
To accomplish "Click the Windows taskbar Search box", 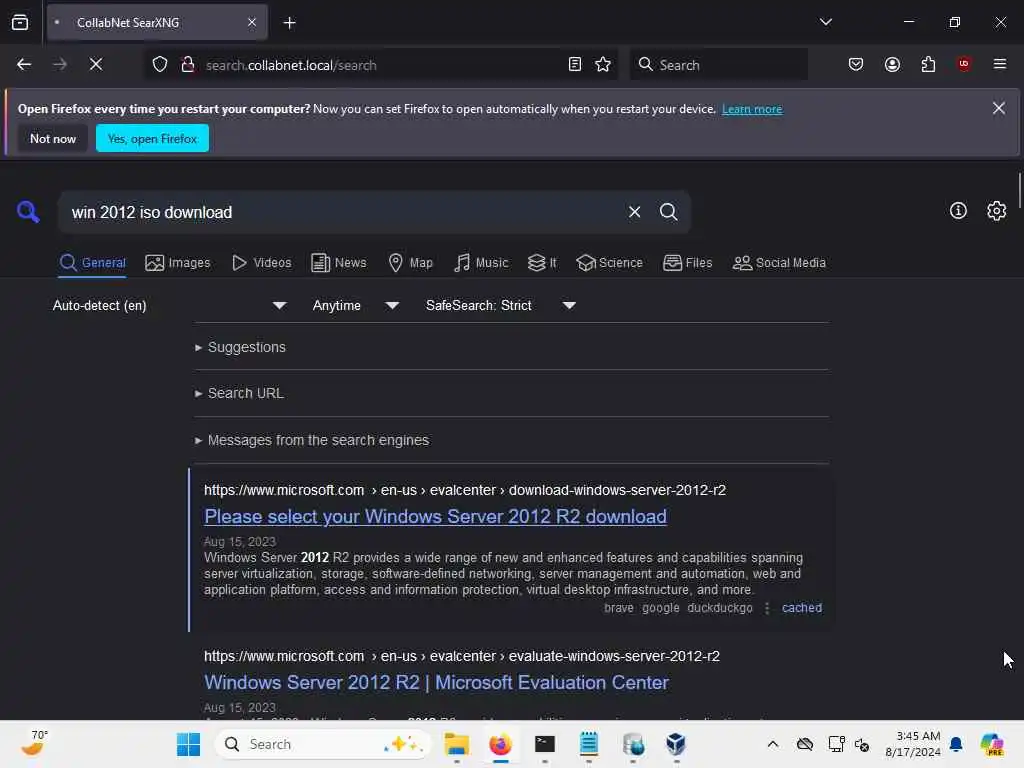I will [x=323, y=744].
